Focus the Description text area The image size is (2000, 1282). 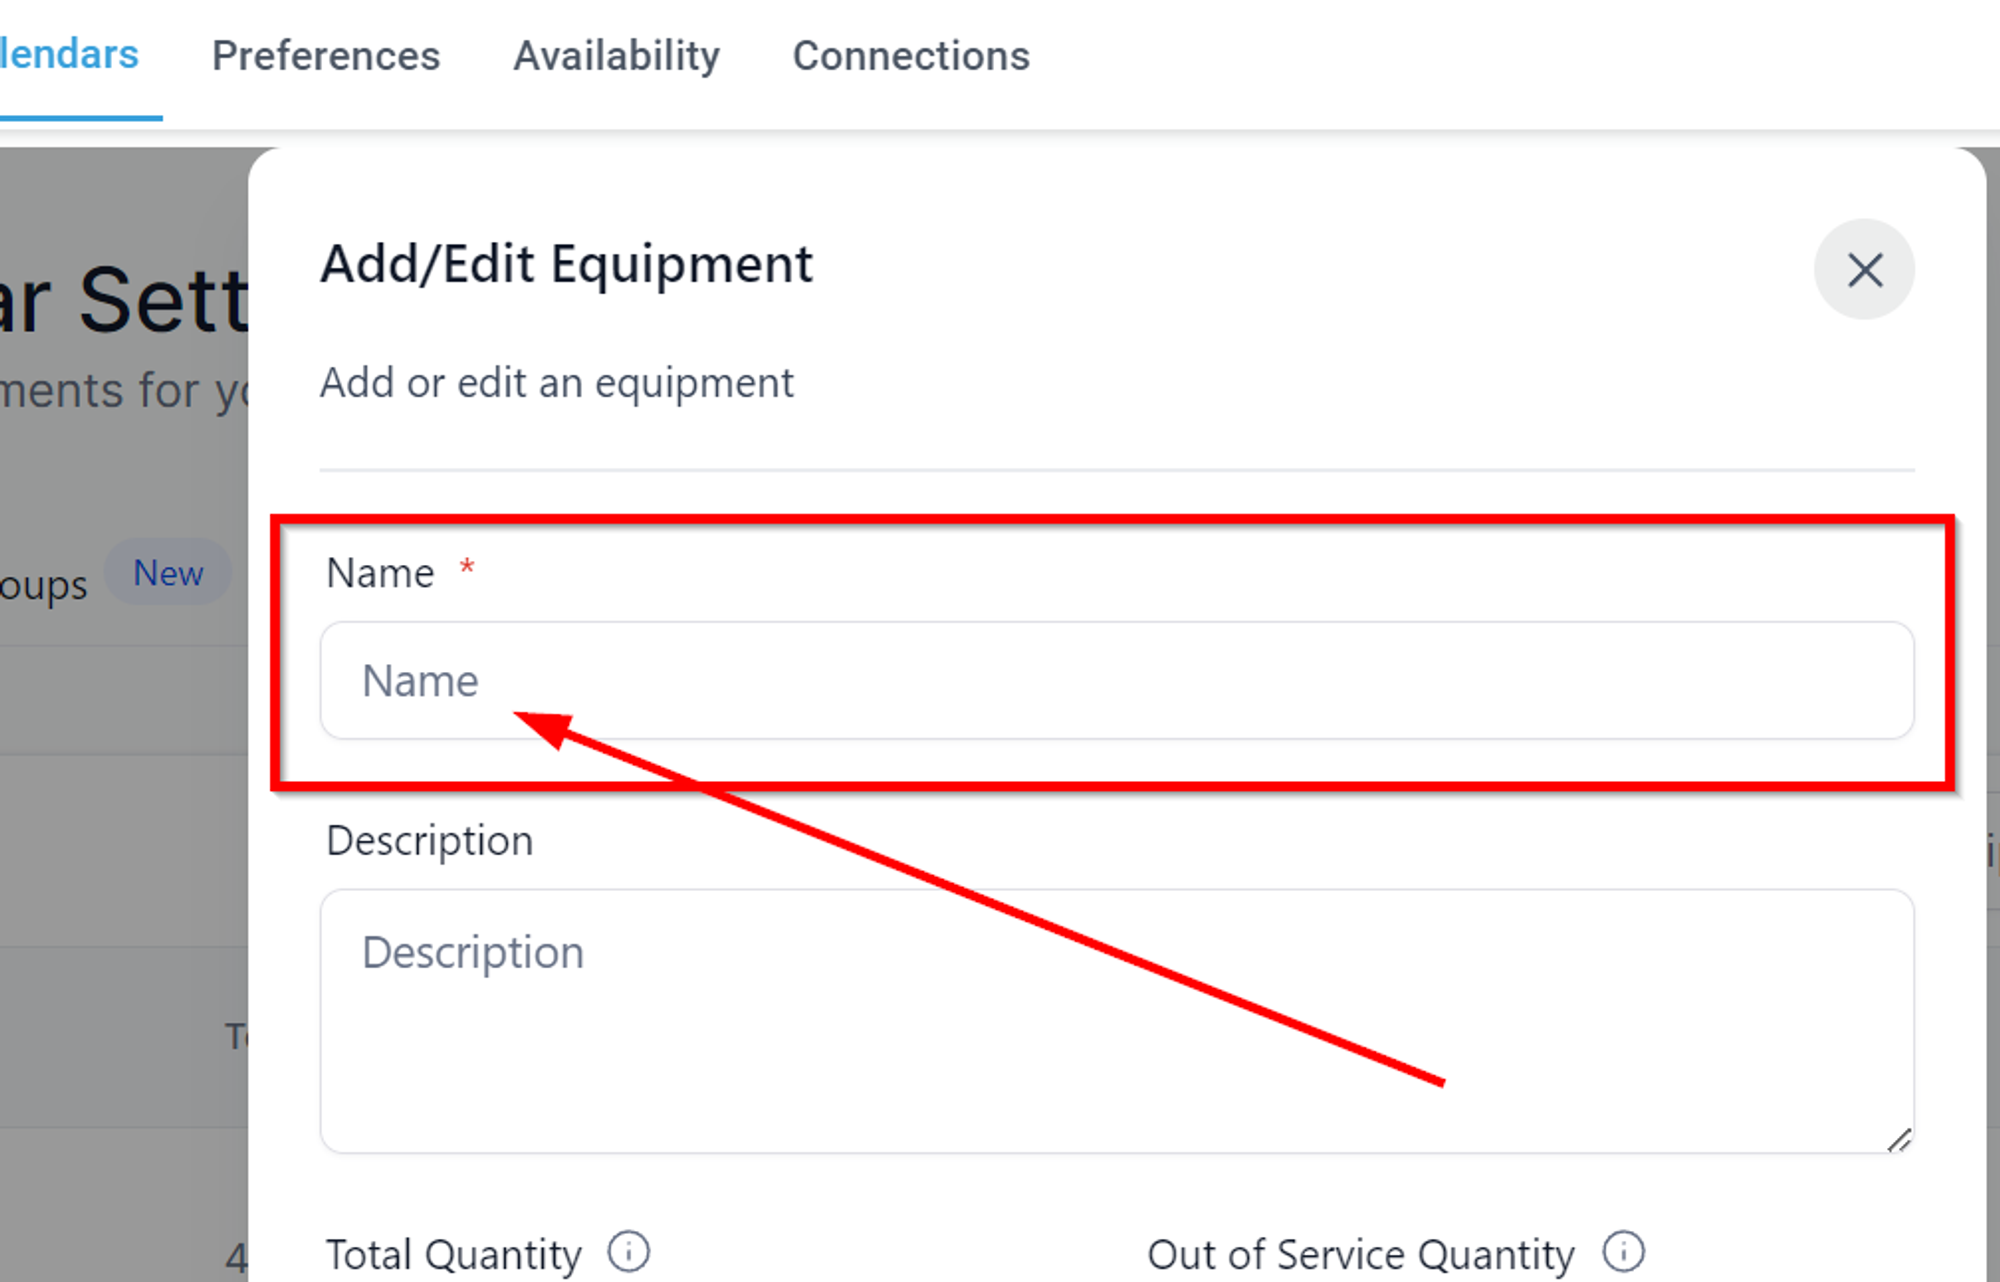point(1117,1021)
